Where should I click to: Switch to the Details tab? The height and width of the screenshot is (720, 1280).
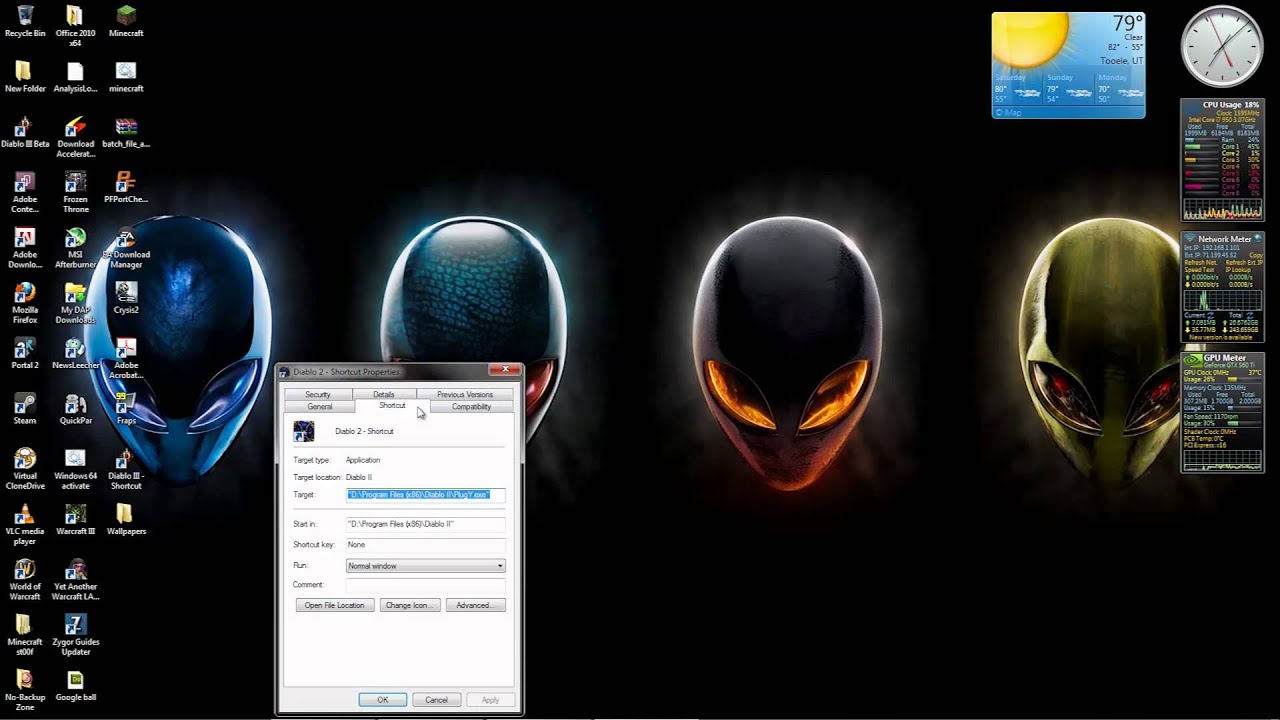click(384, 394)
